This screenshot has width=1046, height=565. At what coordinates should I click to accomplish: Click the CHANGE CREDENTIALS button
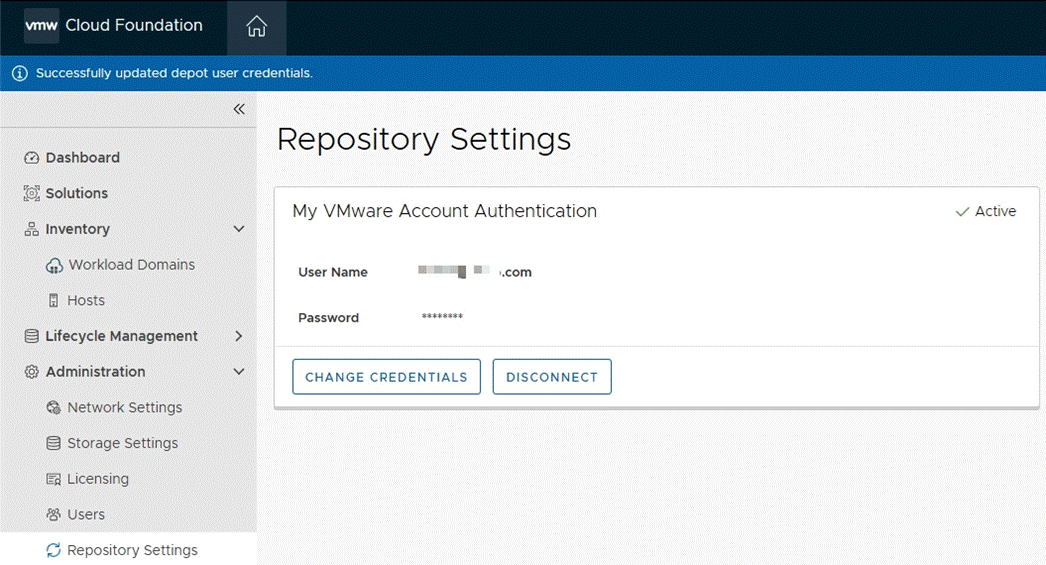point(386,377)
